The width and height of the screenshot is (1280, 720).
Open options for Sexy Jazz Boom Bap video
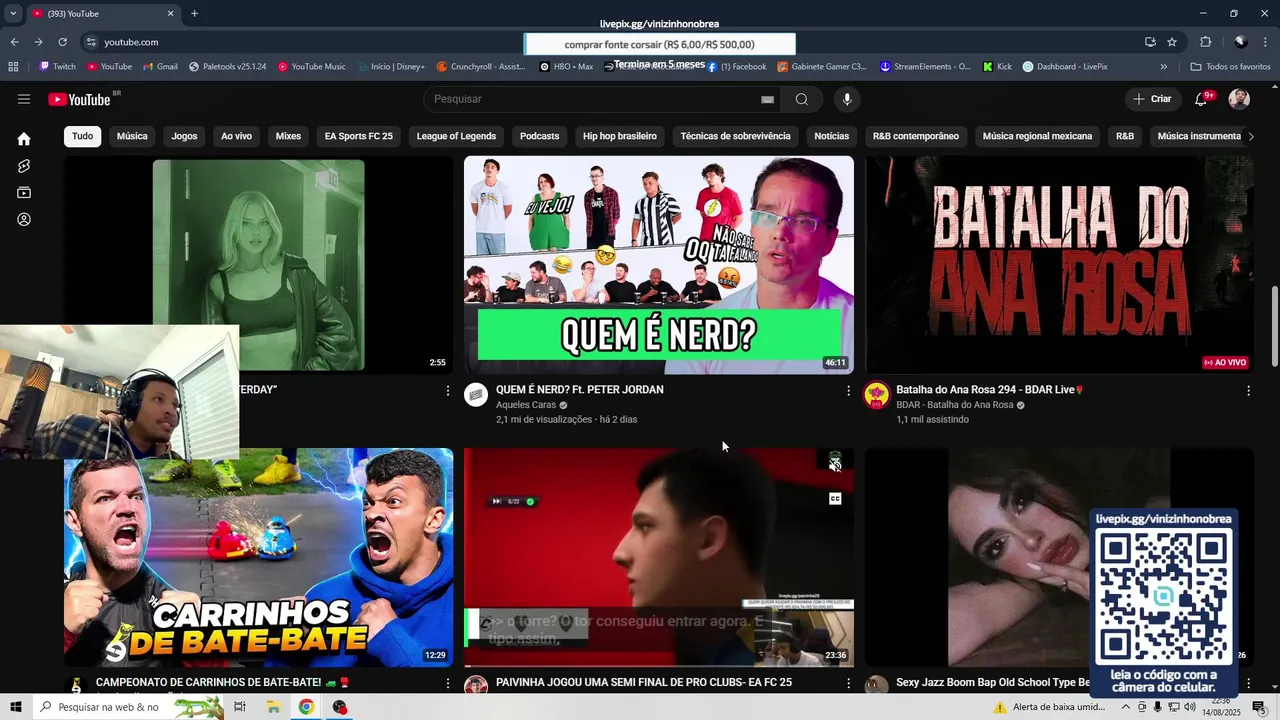1248,684
